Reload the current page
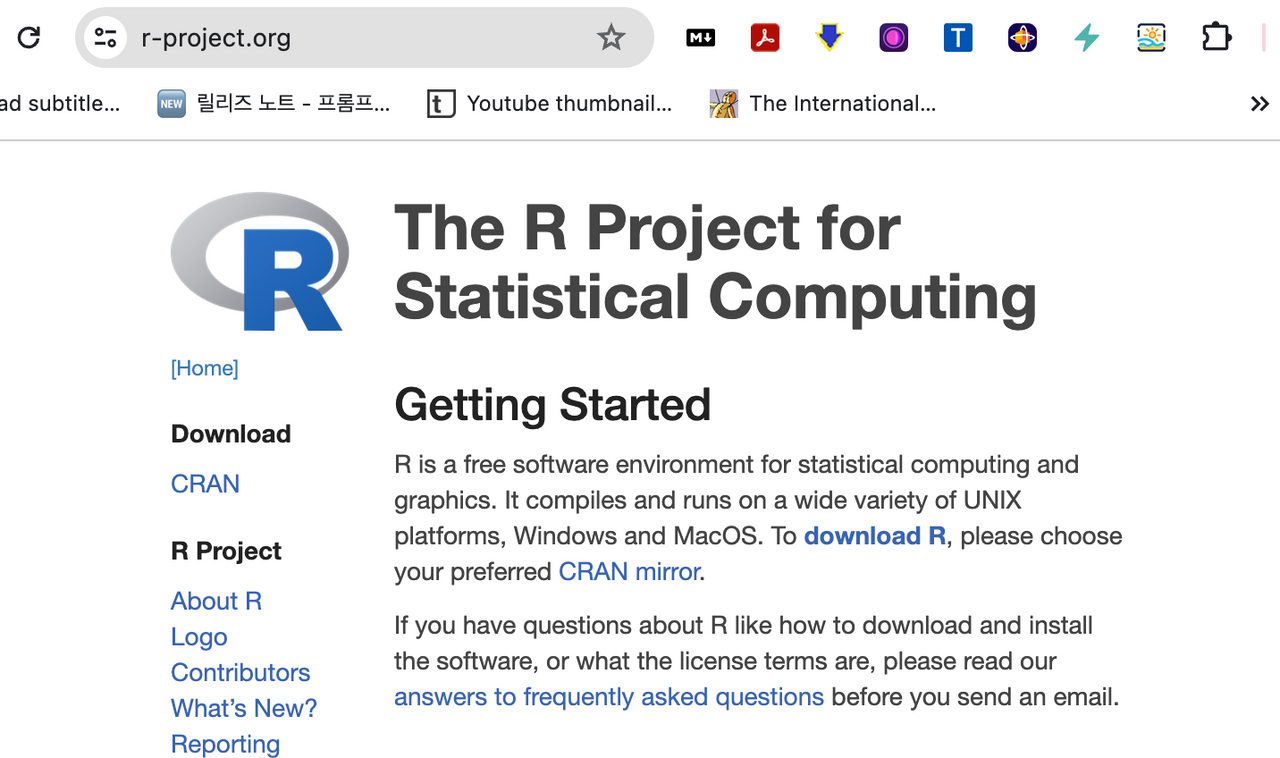The image size is (1280, 758). point(29,38)
